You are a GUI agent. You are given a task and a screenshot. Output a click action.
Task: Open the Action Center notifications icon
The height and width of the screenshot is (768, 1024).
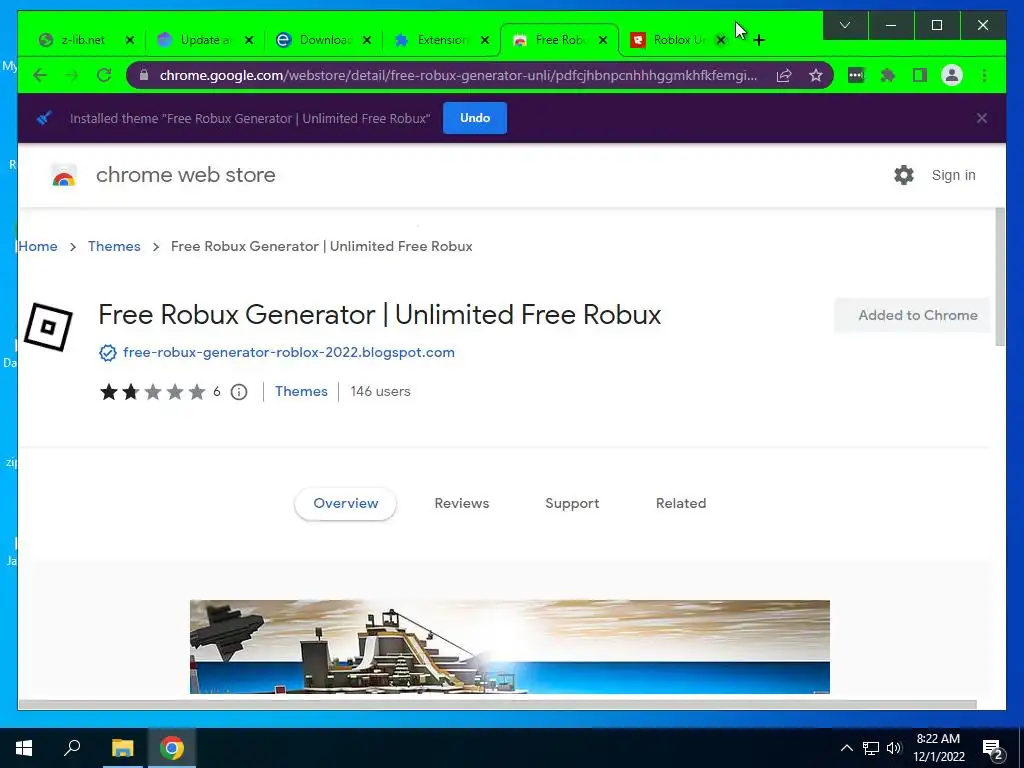tap(992, 749)
